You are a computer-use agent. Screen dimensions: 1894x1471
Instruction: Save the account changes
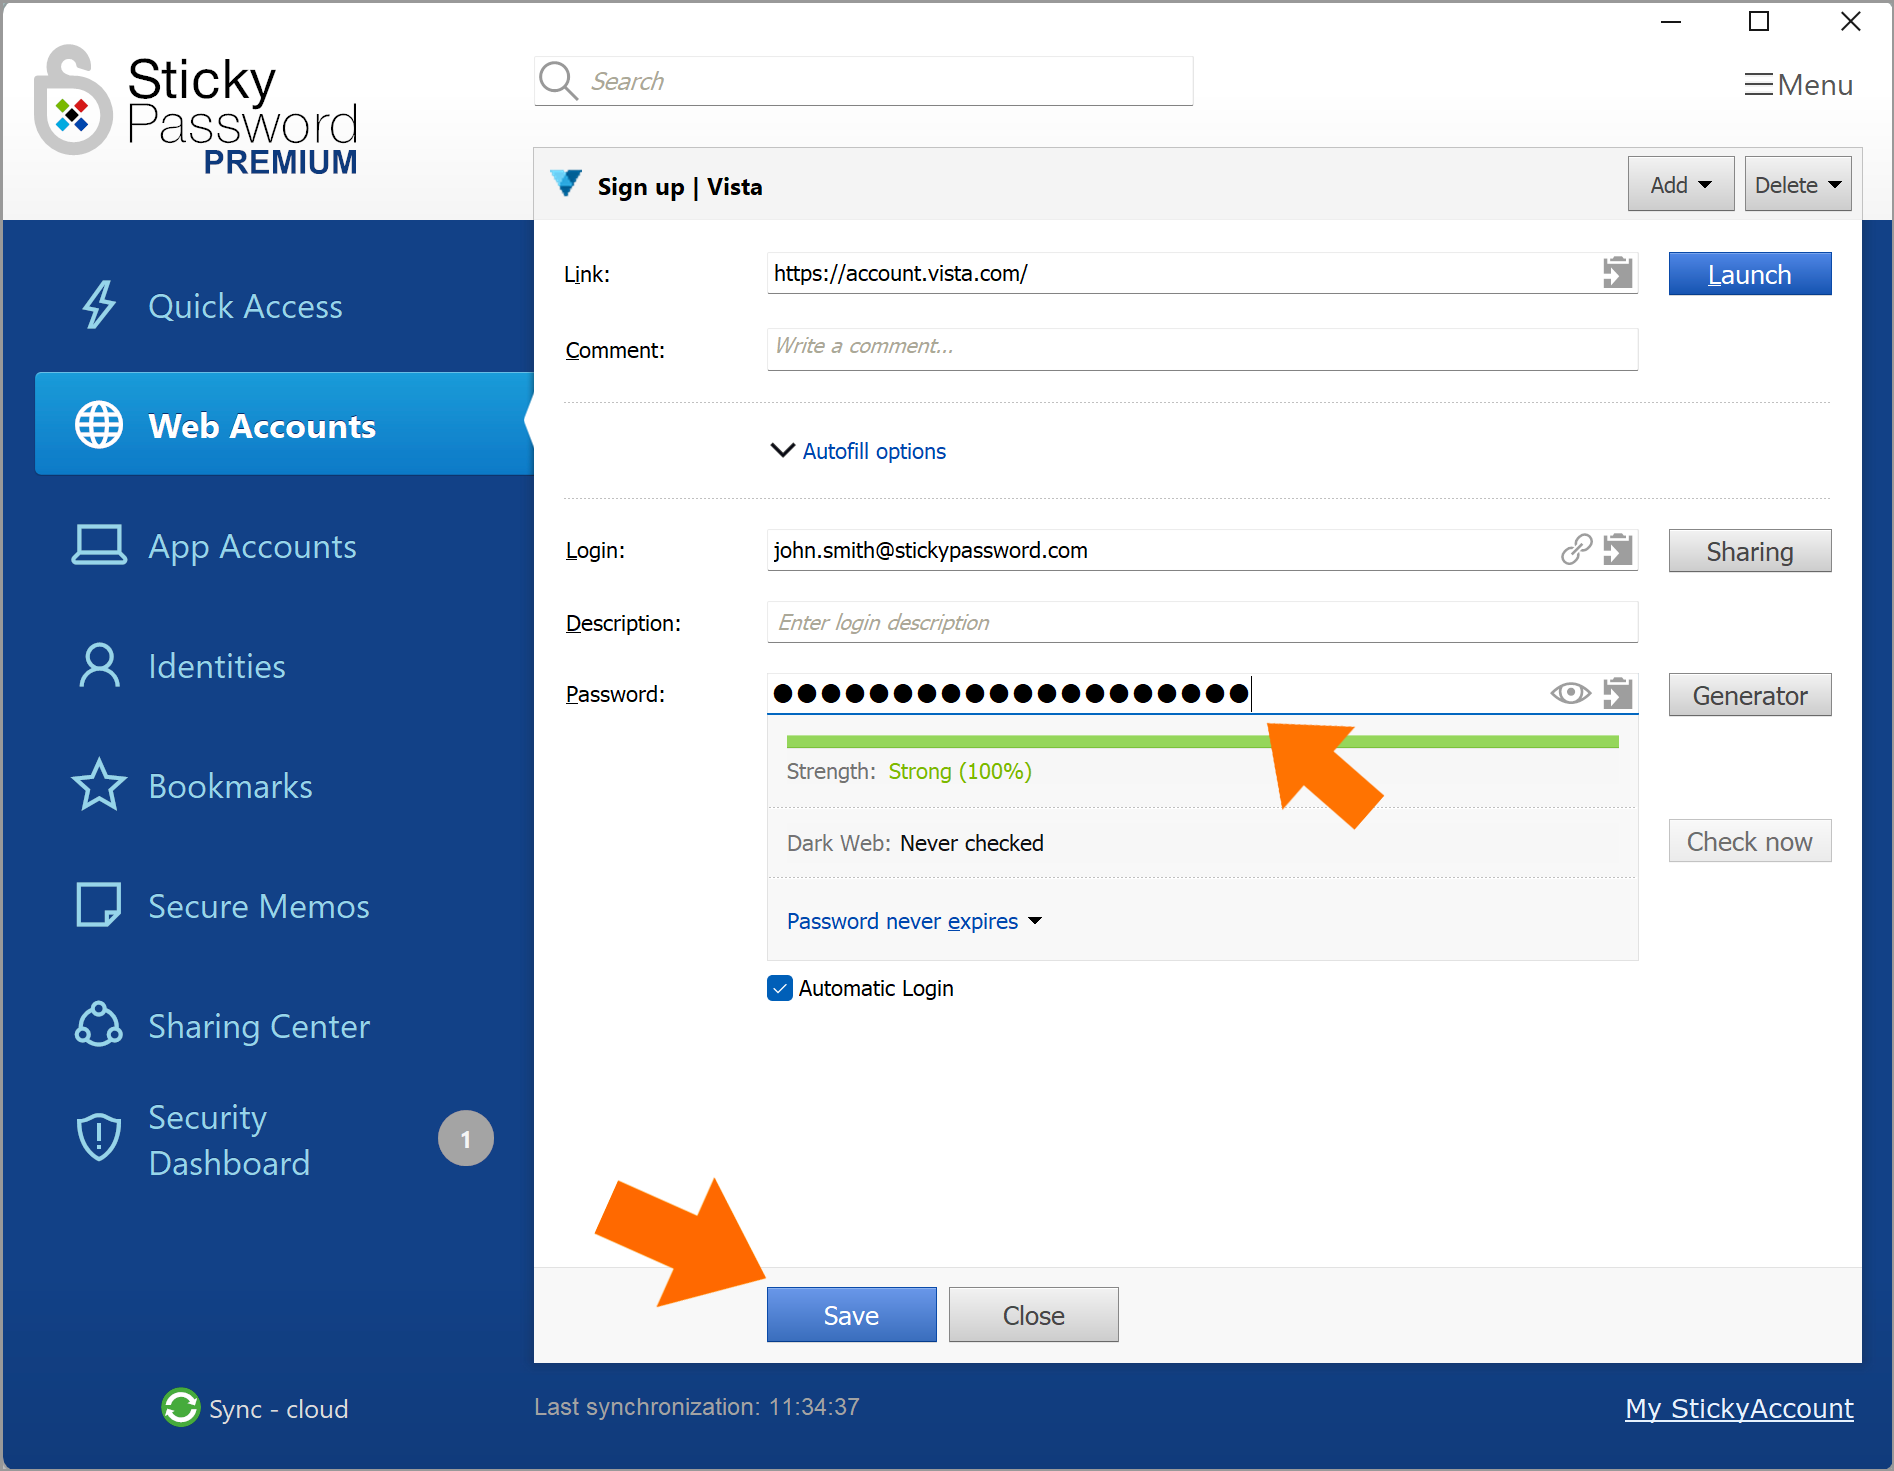(851, 1315)
